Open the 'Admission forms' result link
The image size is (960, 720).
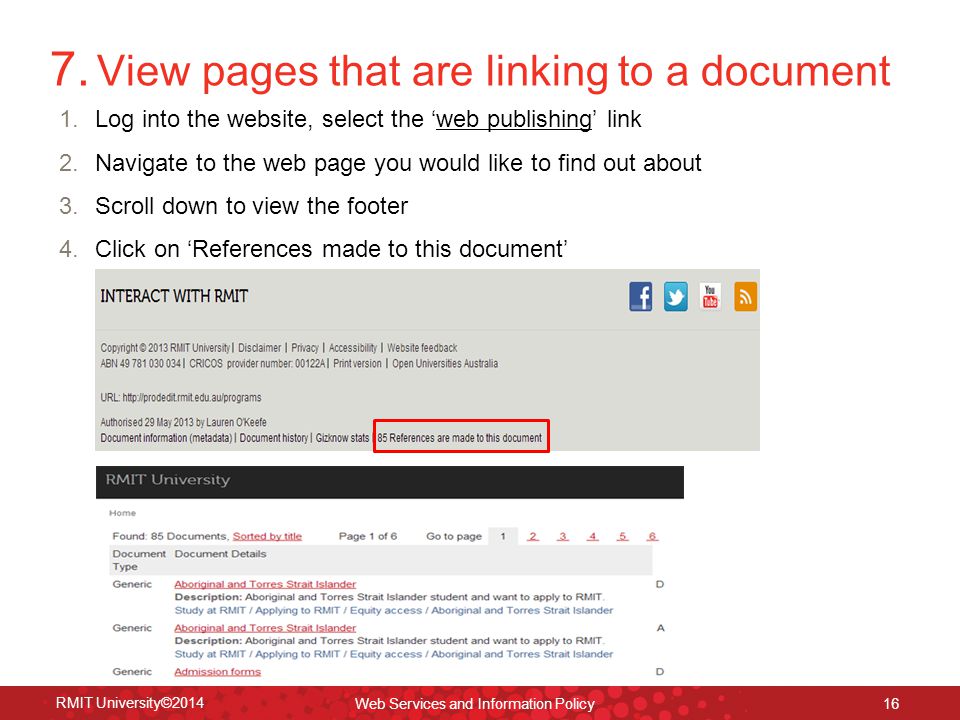[217, 672]
